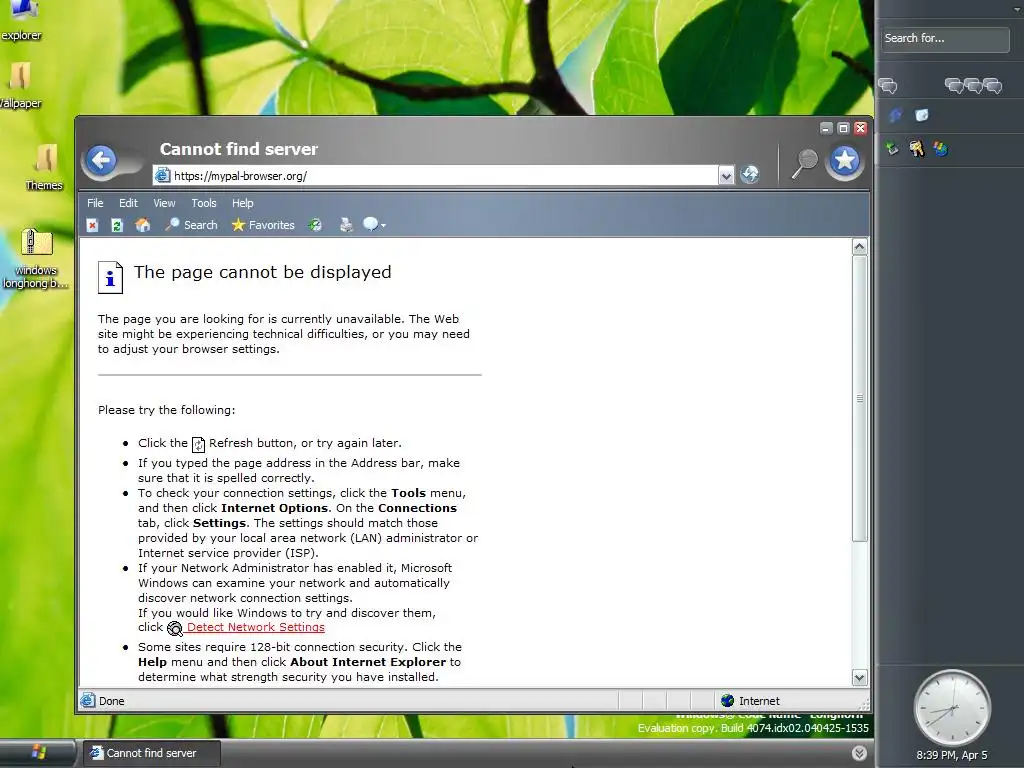
Task: Open the View menu
Action: coord(165,203)
